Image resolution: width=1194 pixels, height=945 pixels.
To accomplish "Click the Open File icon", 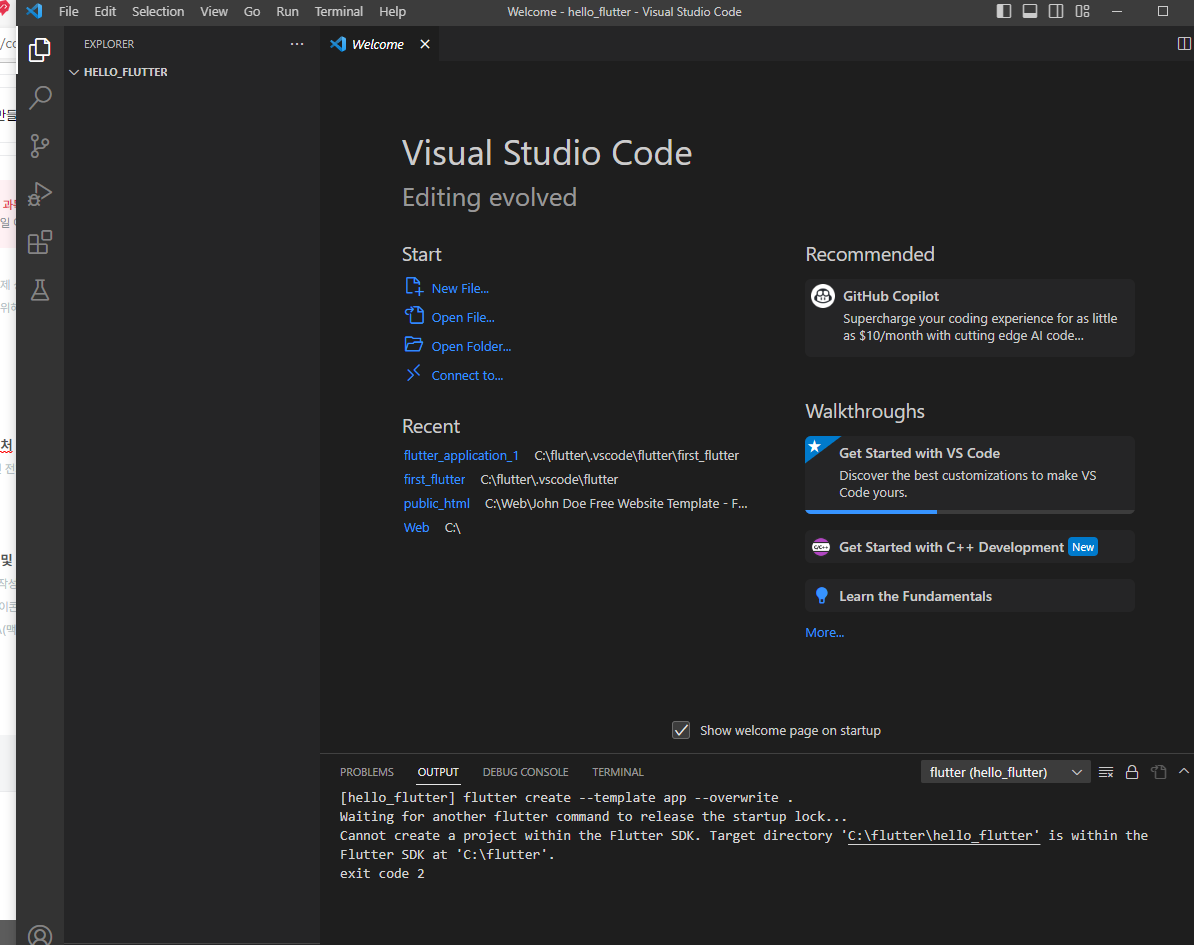I will (413, 315).
